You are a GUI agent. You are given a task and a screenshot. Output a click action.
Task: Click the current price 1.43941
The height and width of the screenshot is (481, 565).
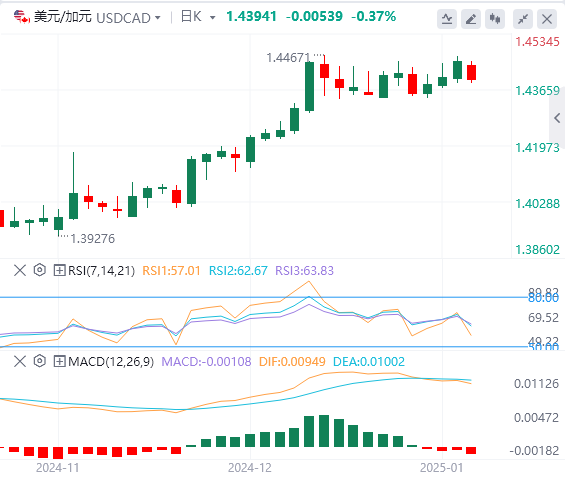(251, 17)
